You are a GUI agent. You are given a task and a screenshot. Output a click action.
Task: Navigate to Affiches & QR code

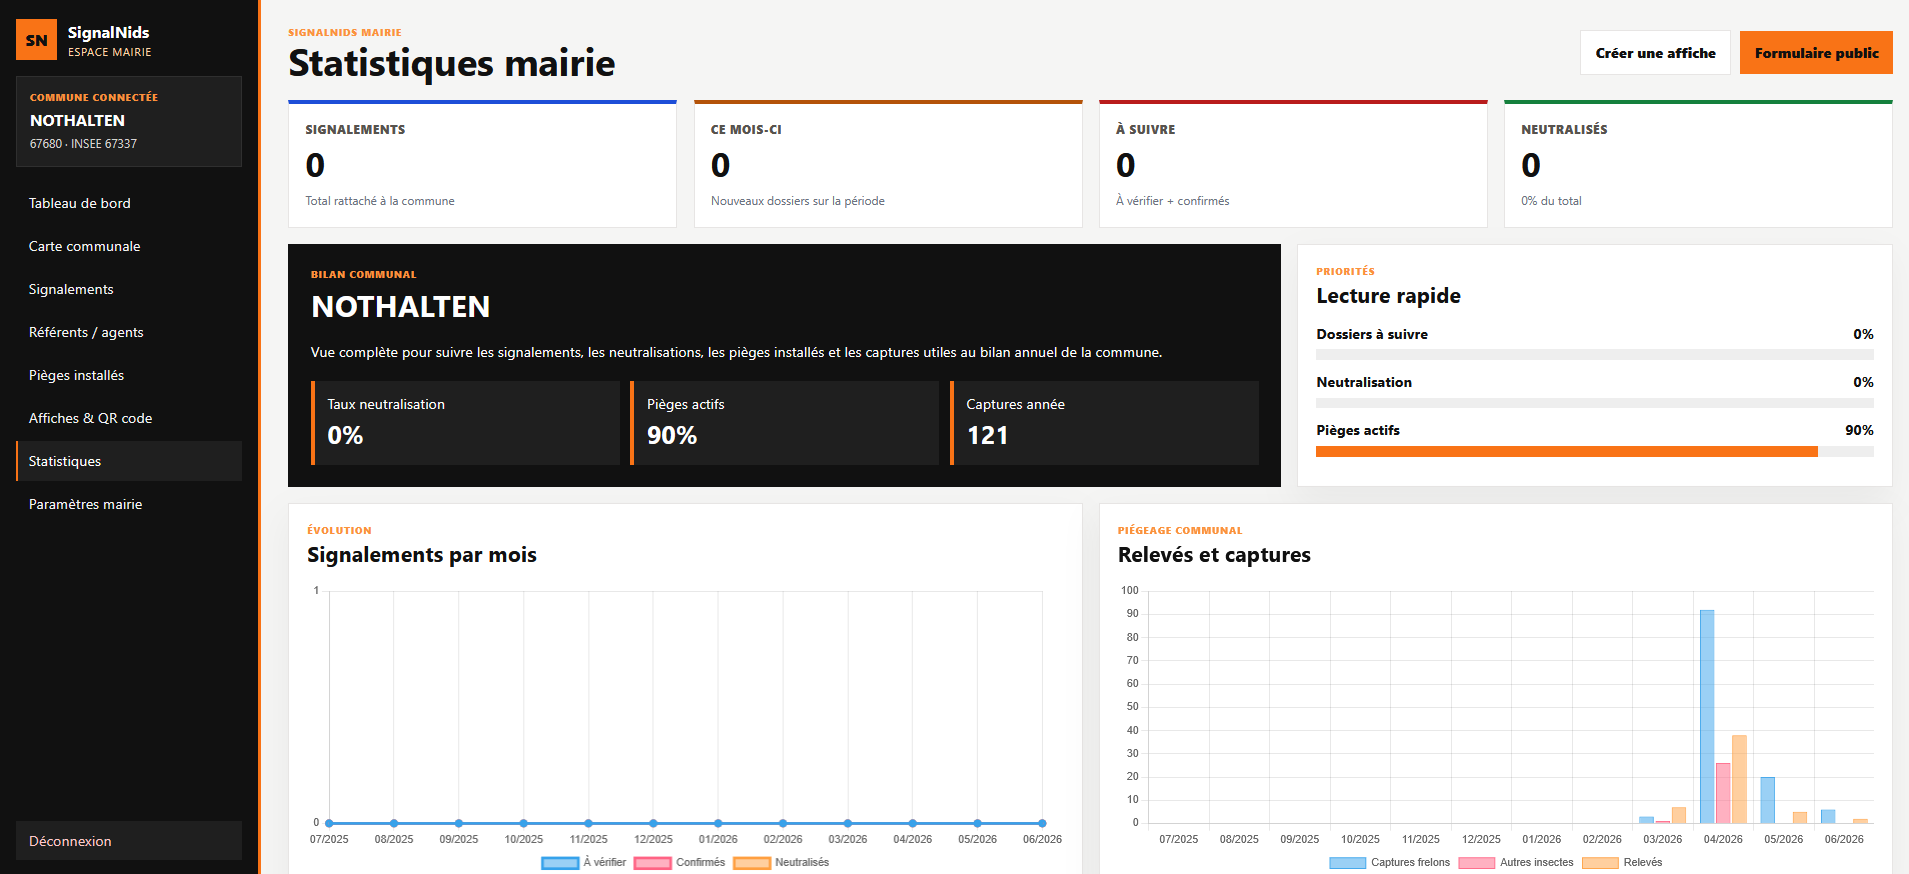129,418
